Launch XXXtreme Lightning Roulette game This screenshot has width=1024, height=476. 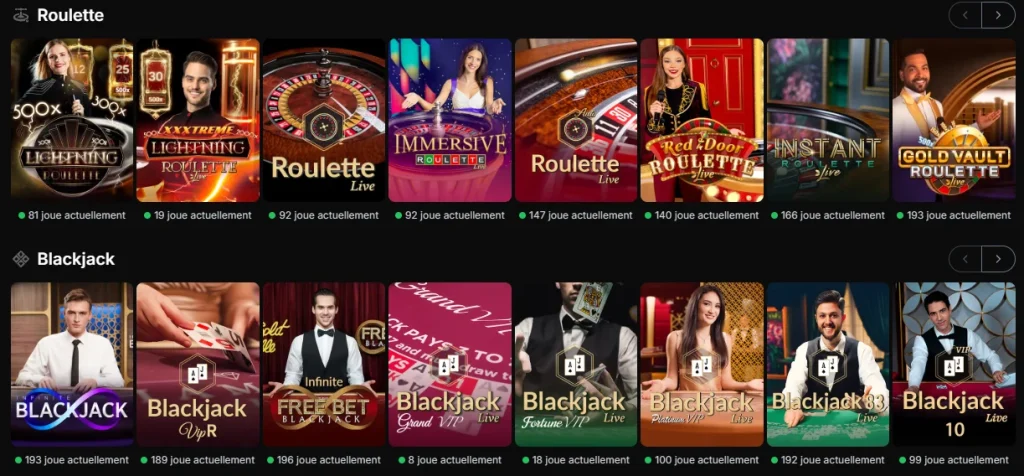click(198, 120)
